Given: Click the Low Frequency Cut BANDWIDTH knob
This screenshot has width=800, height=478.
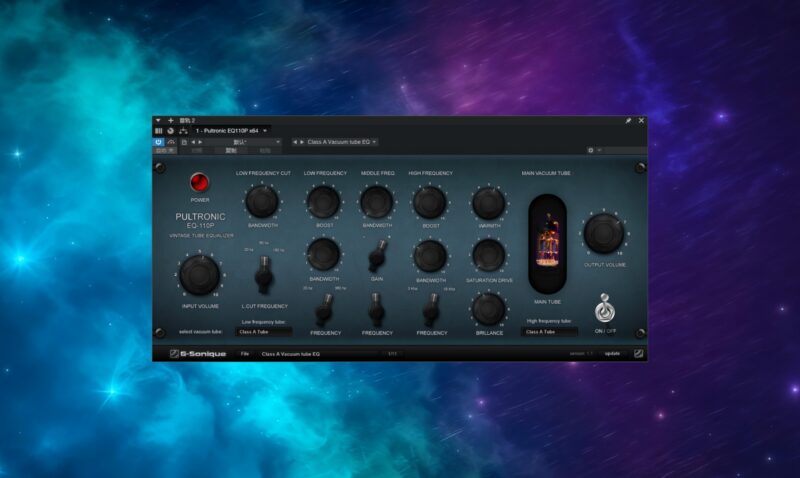Looking at the screenshot, I should (262, 202).
